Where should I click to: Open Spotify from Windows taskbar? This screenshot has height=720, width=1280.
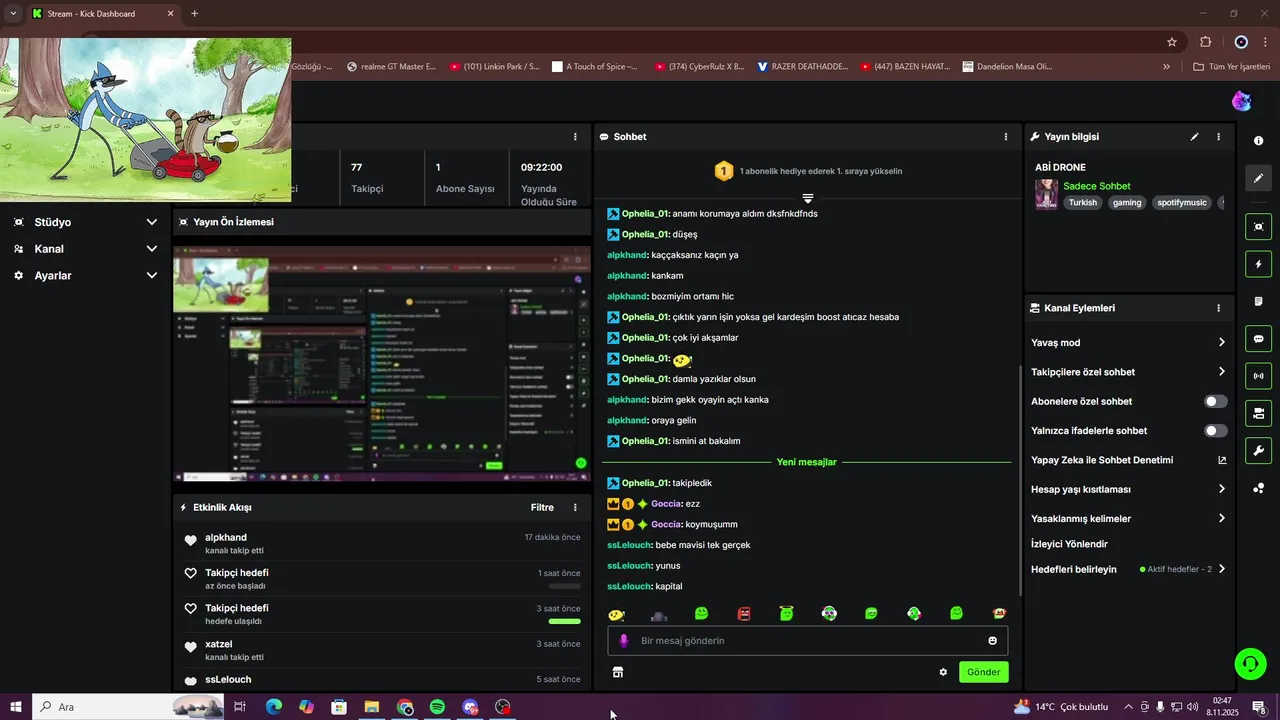[x=437, y=707]
